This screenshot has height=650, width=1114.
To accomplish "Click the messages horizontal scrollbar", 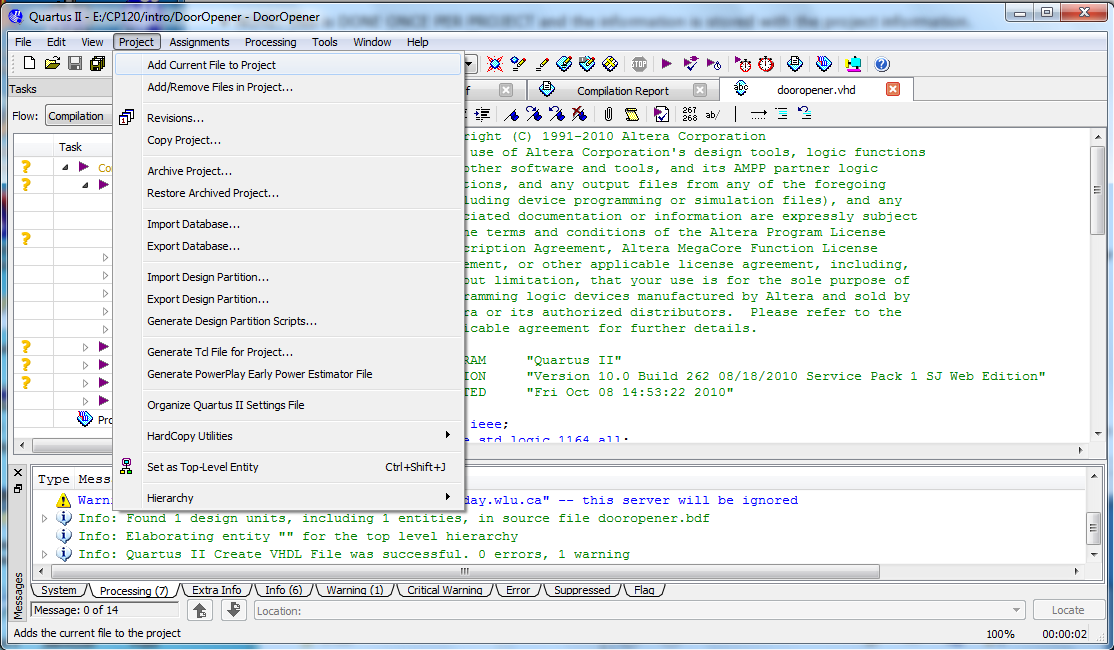I will pyautogui.click(x=465, y=571).
